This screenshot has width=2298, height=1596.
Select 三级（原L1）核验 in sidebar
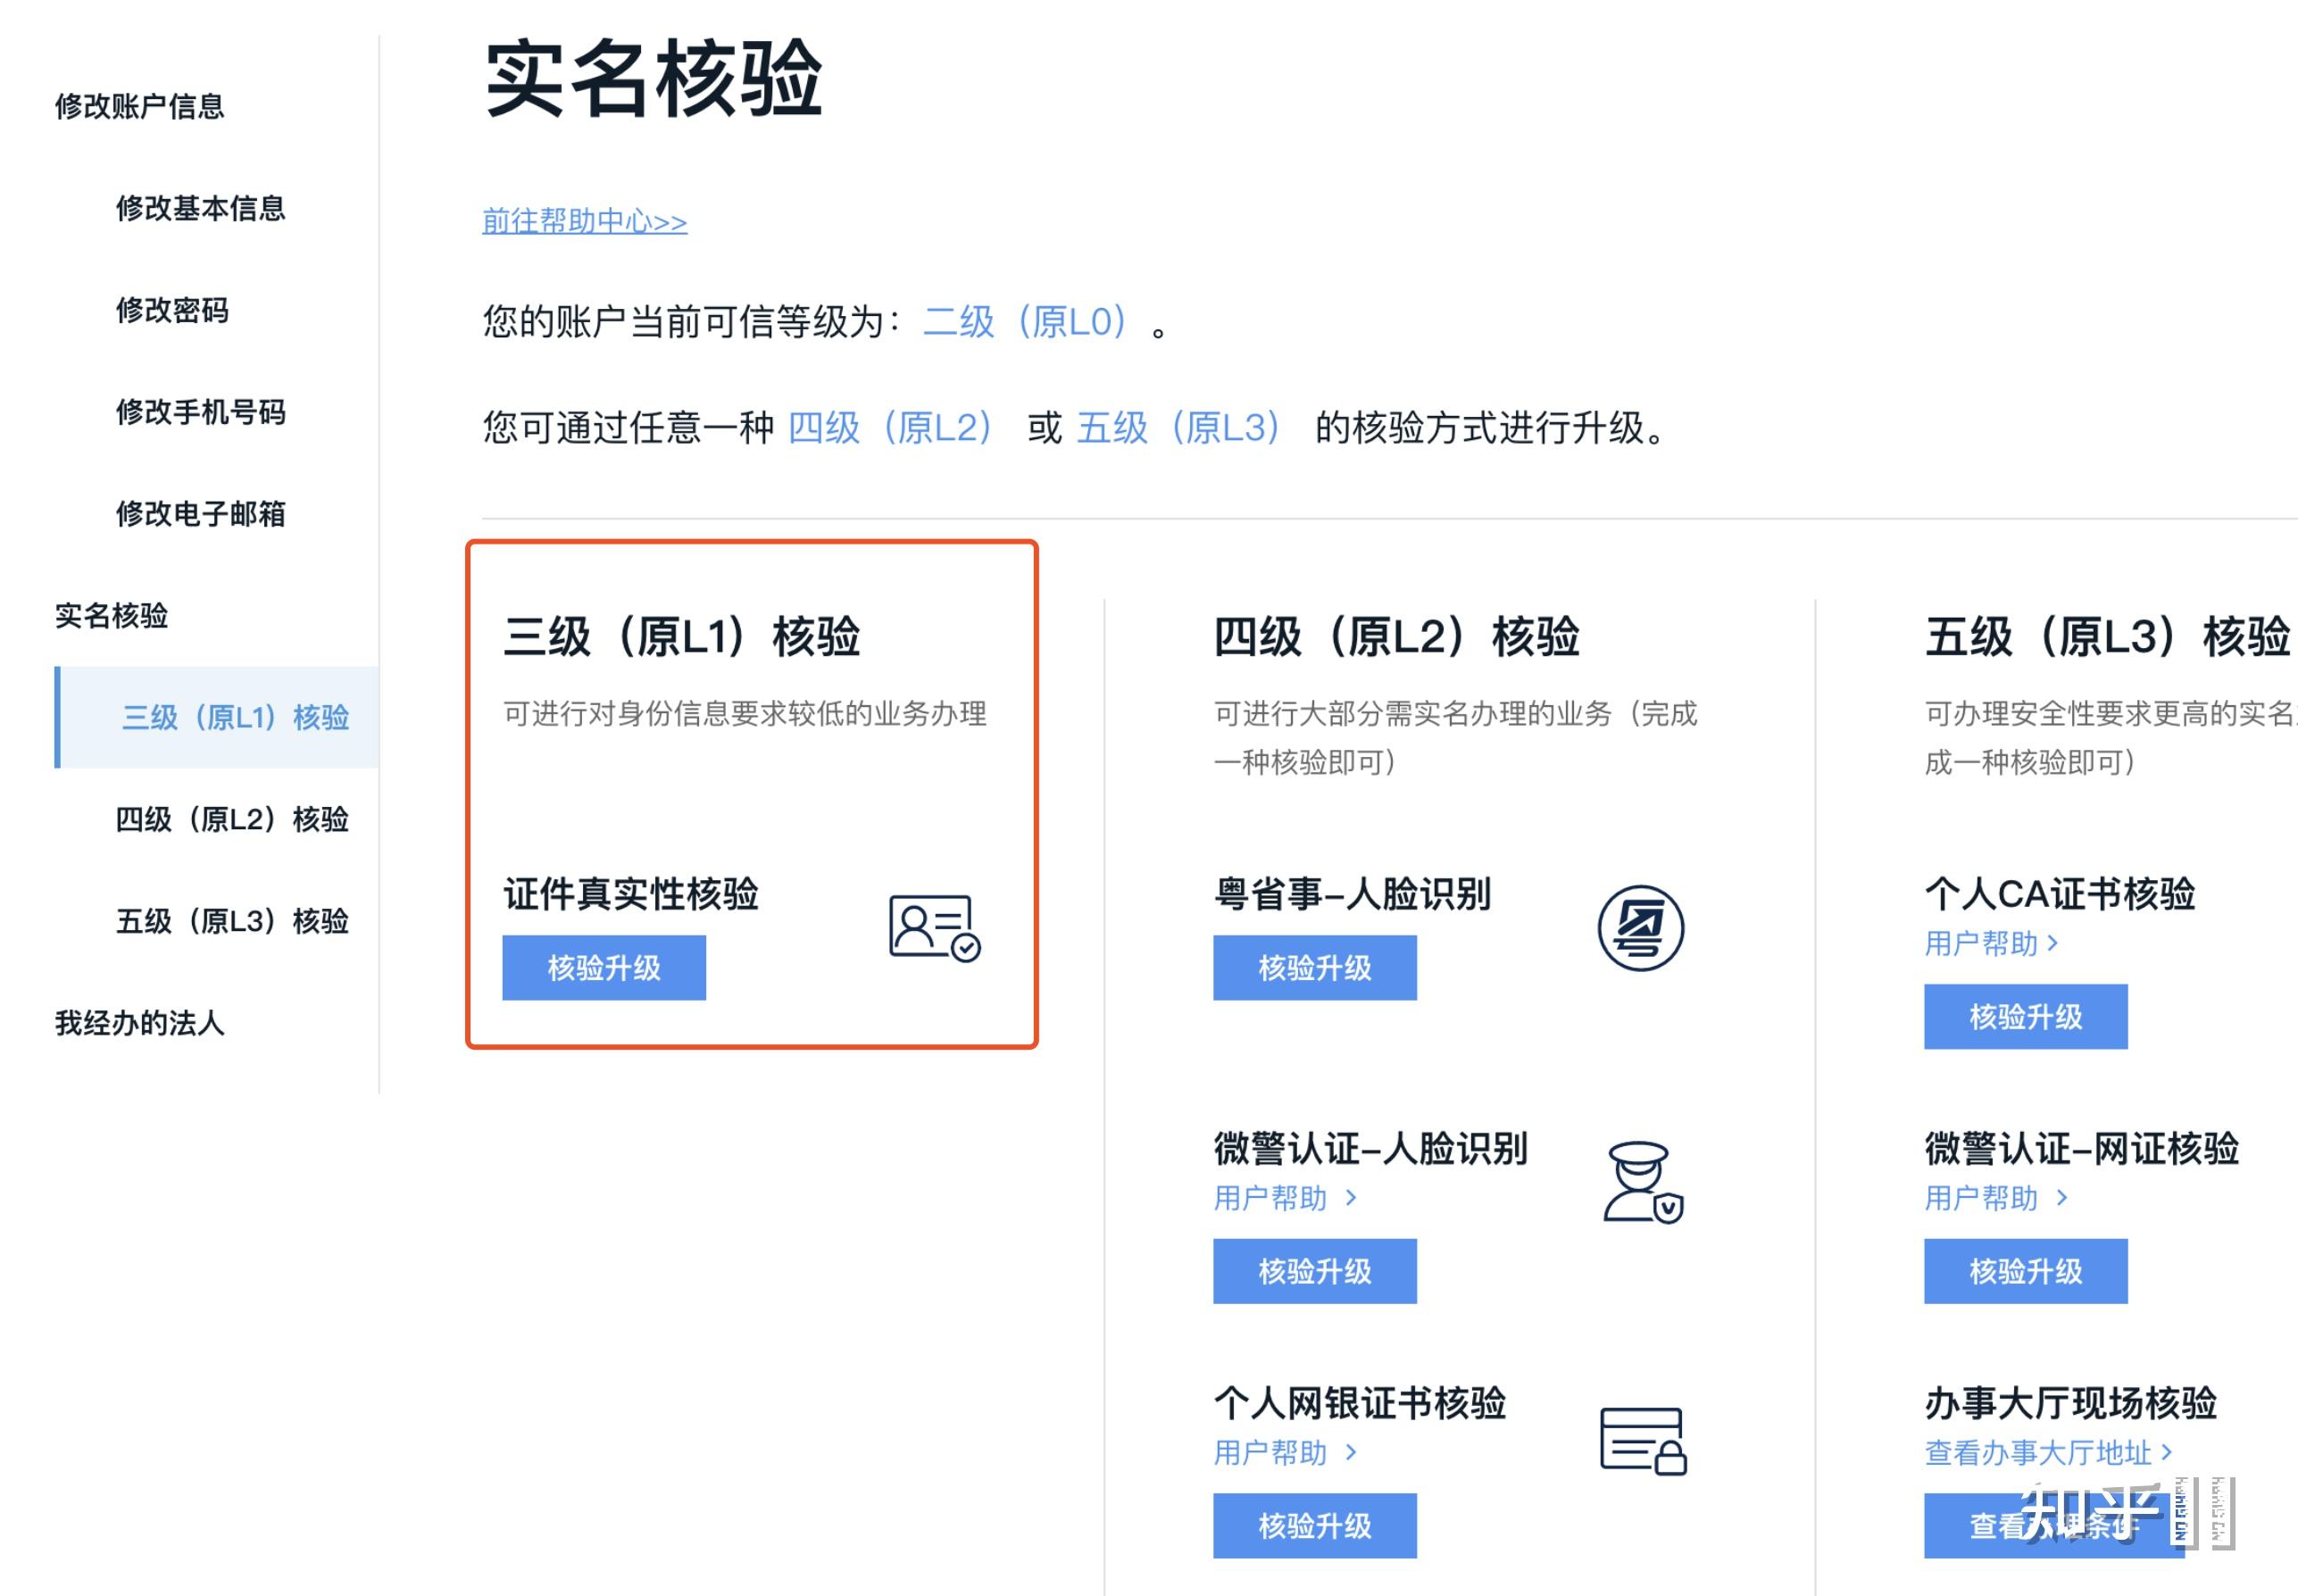coord(217,717)
